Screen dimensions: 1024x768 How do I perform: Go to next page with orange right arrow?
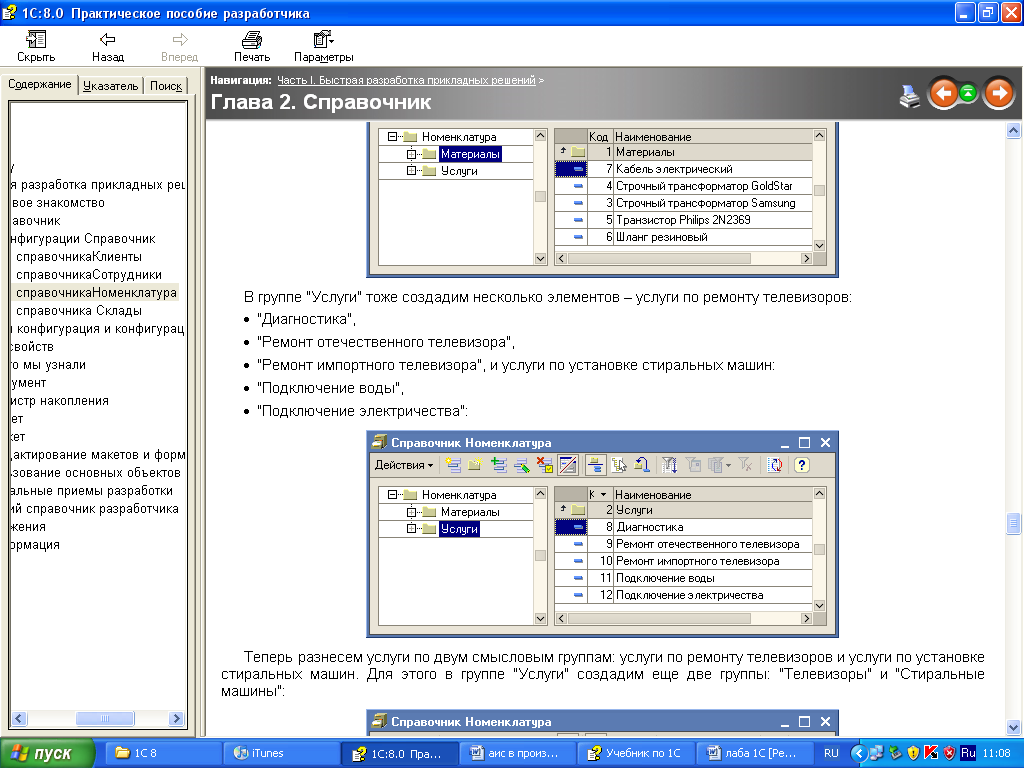click(x=998, y=94)
